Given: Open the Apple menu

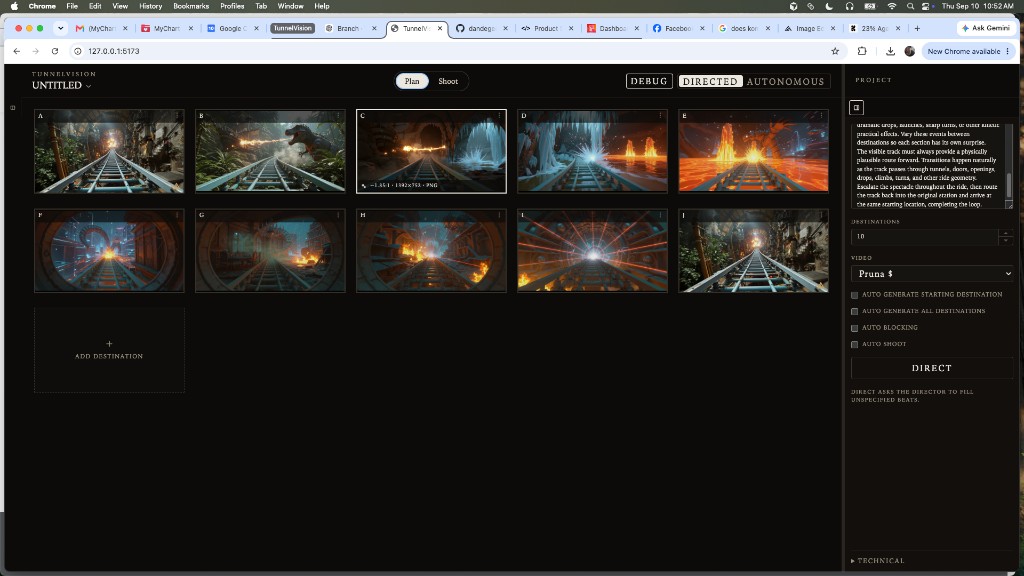Looking at the screenshot, I should [x=14, y=6].
